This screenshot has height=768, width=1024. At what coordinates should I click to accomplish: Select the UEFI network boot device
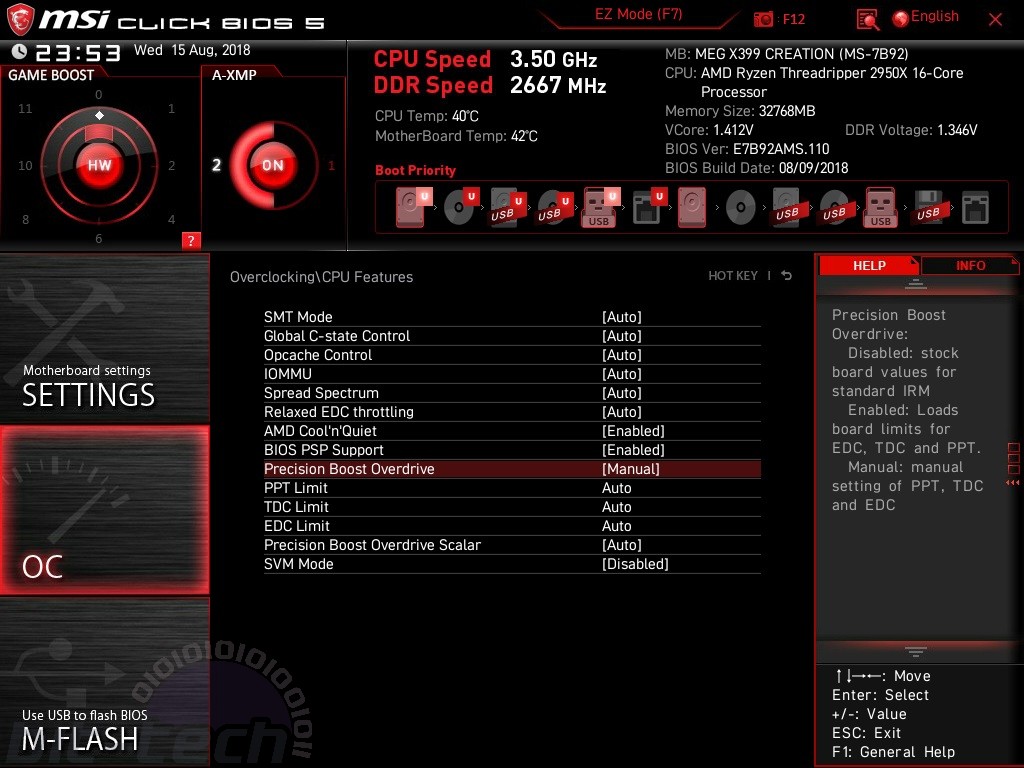pos(648,207)
